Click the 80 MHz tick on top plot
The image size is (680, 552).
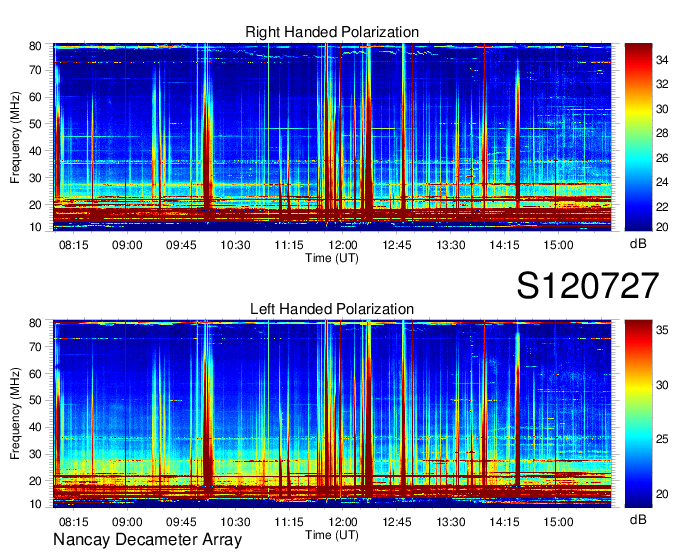(35, 46)
